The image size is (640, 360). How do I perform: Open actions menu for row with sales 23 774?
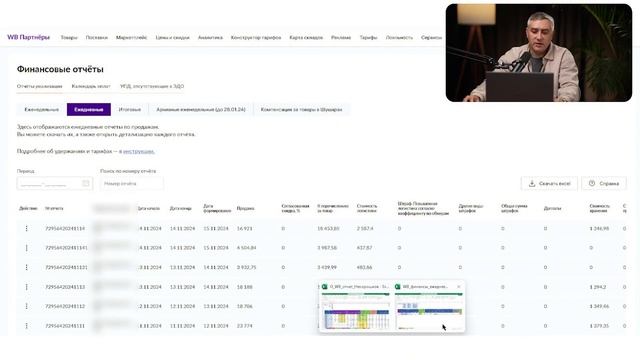point(27,326)
